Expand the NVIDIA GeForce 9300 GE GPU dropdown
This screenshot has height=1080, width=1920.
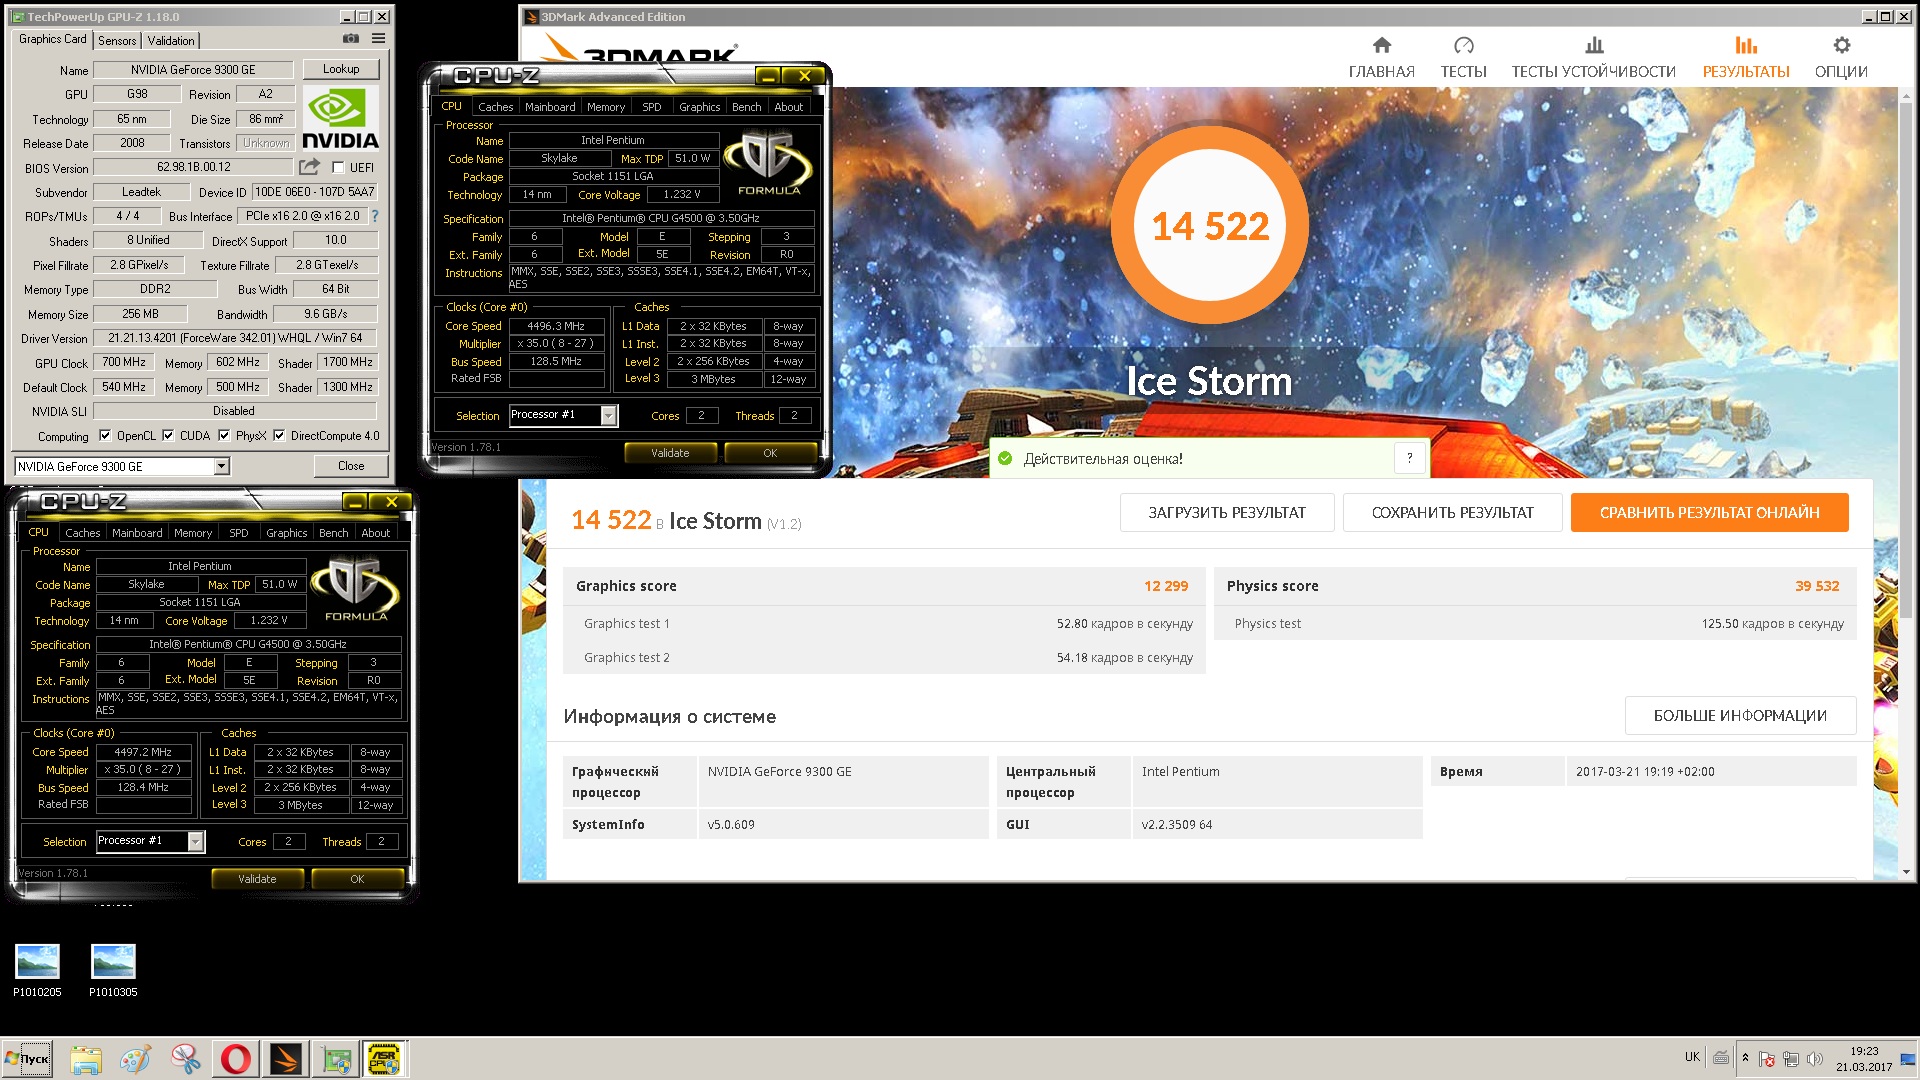click(222, 466)
